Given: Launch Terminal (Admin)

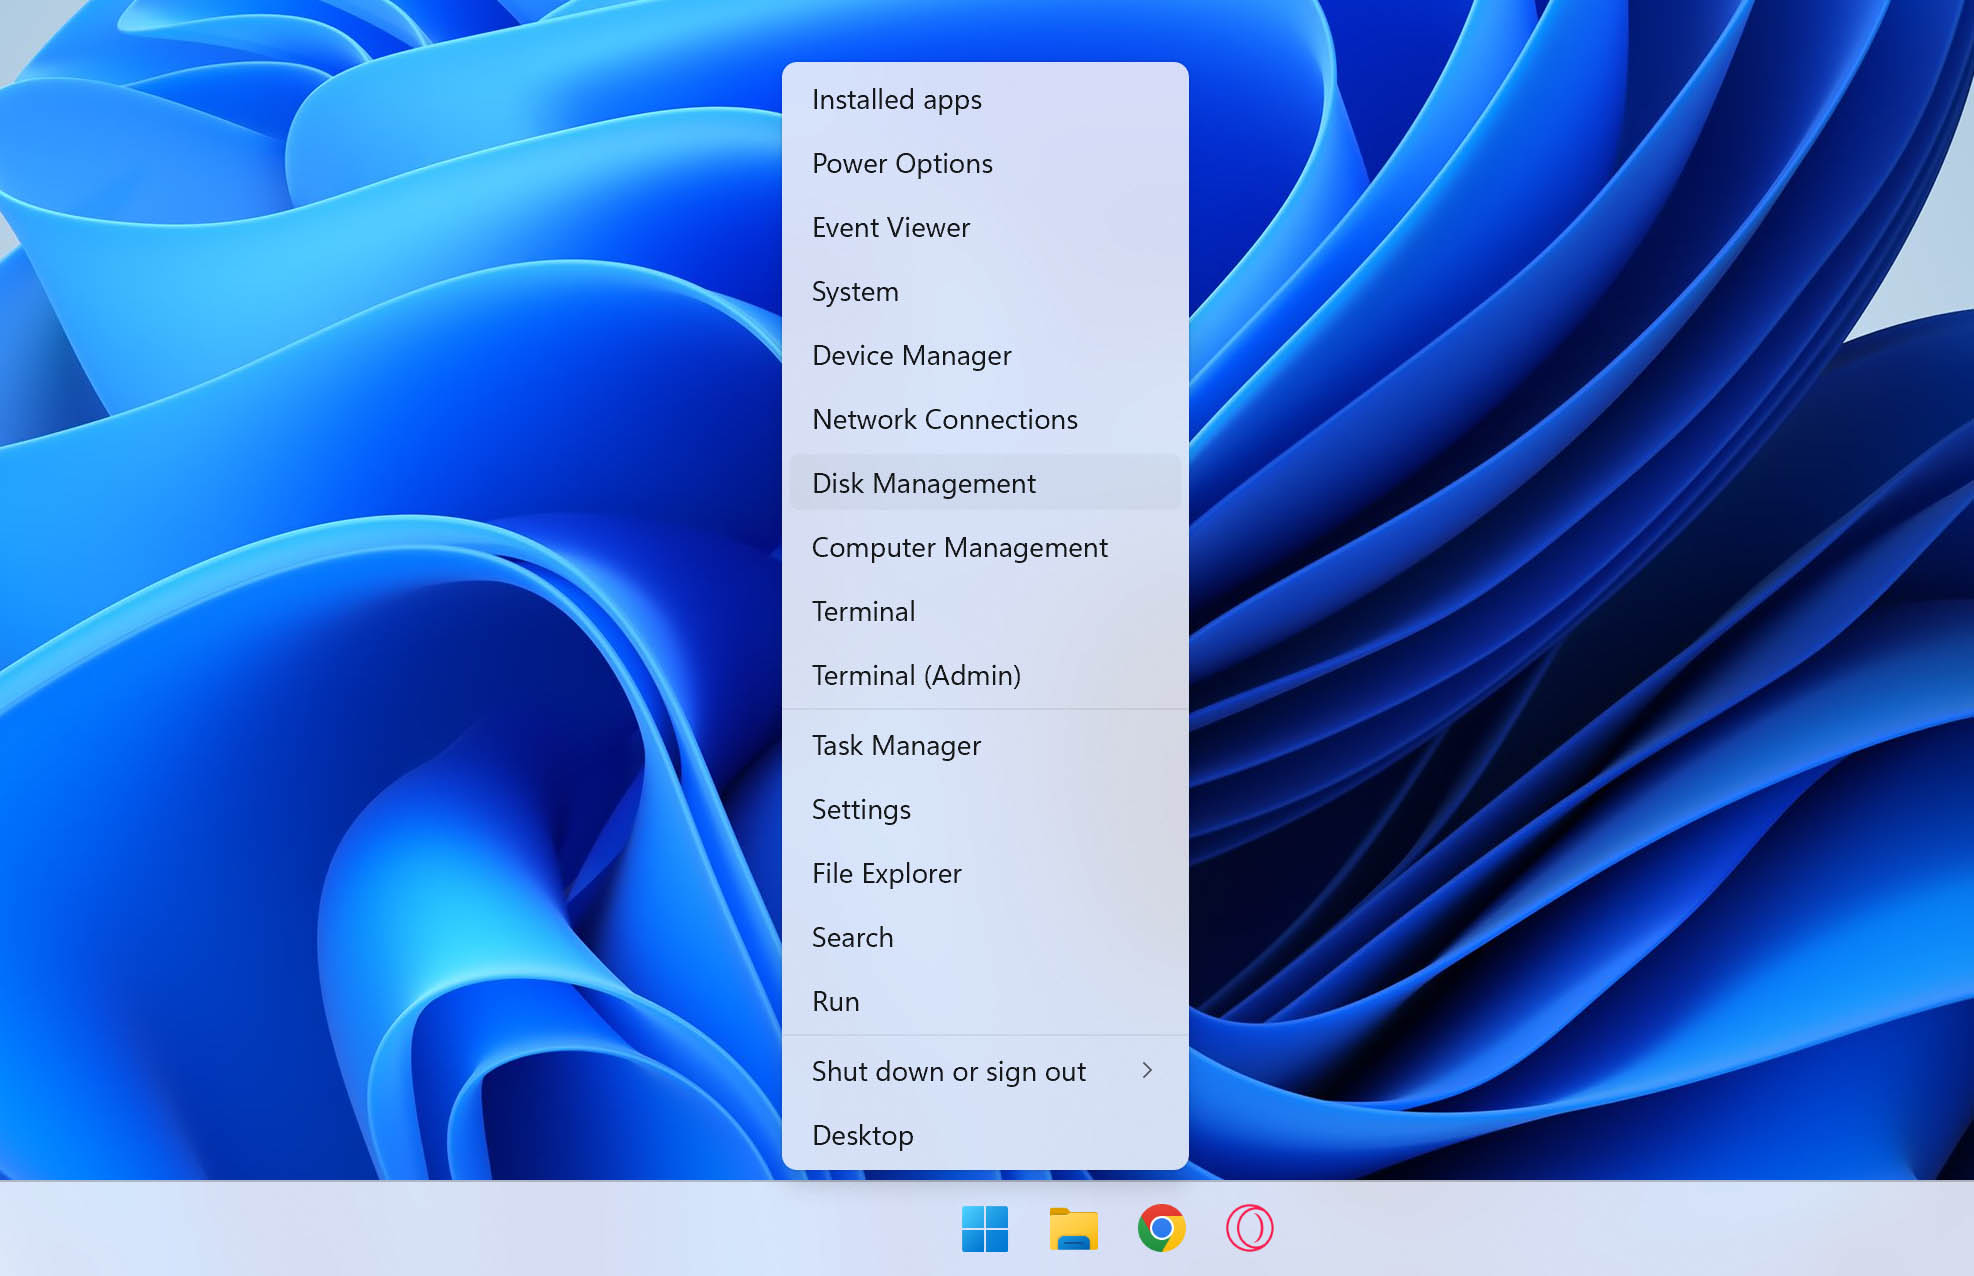Looking at the screenshot, I should point(916,676).
